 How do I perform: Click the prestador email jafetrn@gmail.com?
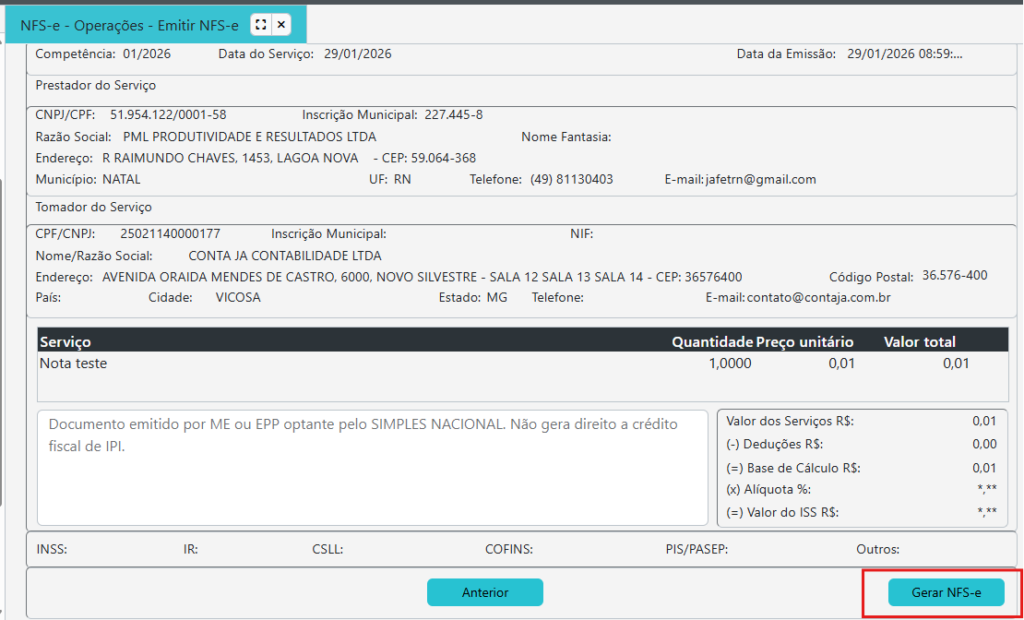[760, 180]
